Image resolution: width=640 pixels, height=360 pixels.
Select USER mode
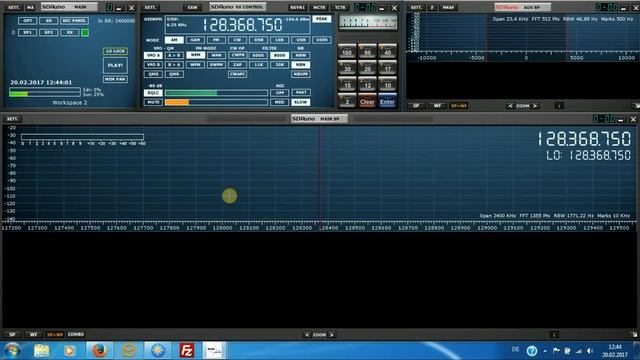pyautogui.click(x=322, y=40)
